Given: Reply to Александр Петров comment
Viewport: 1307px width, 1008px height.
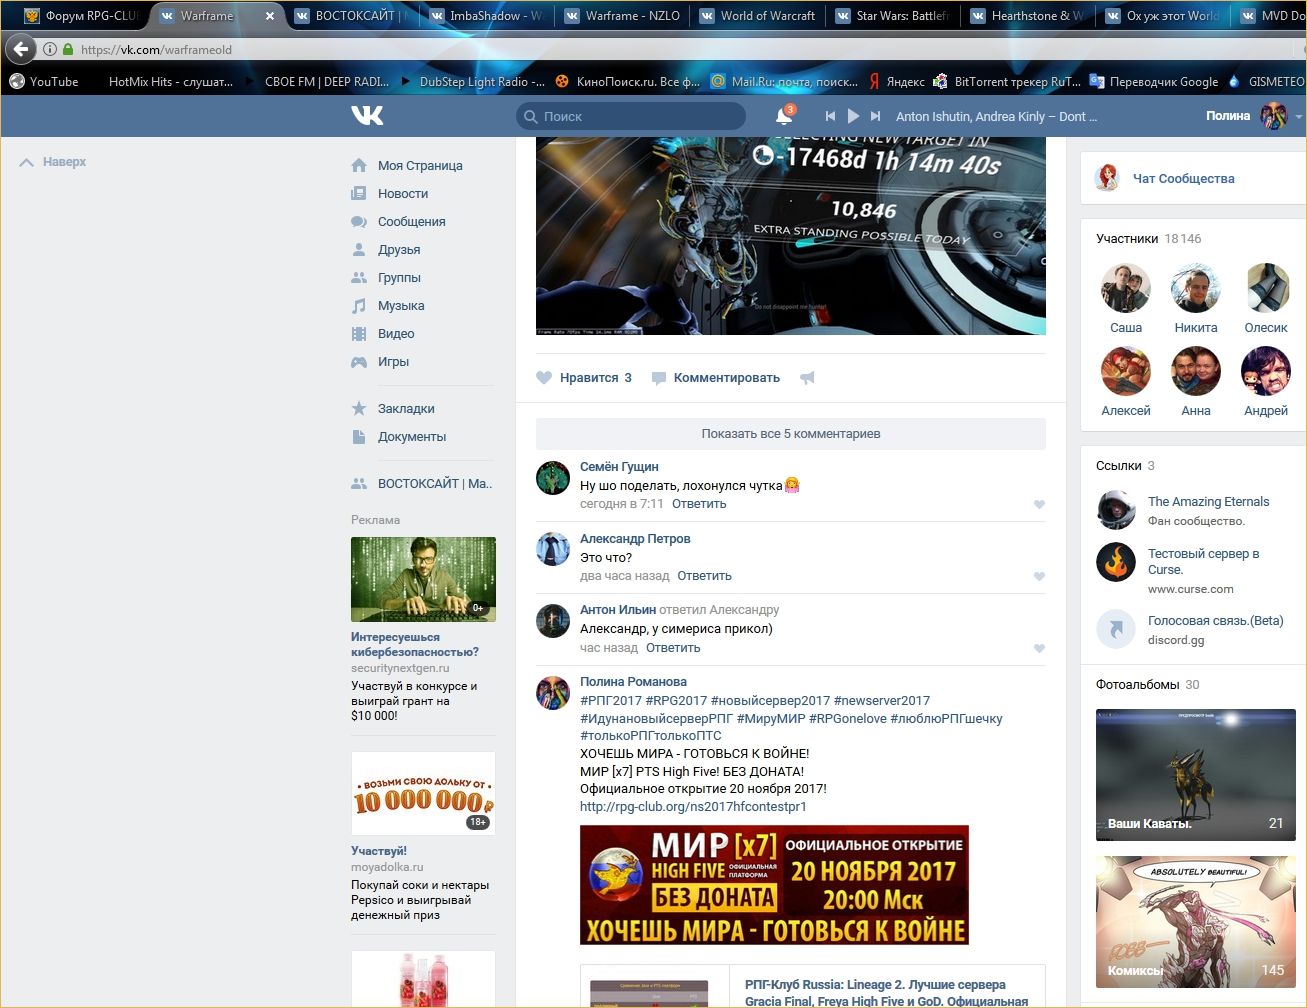Looking at the screenshot, I should (x=705, y=576).
